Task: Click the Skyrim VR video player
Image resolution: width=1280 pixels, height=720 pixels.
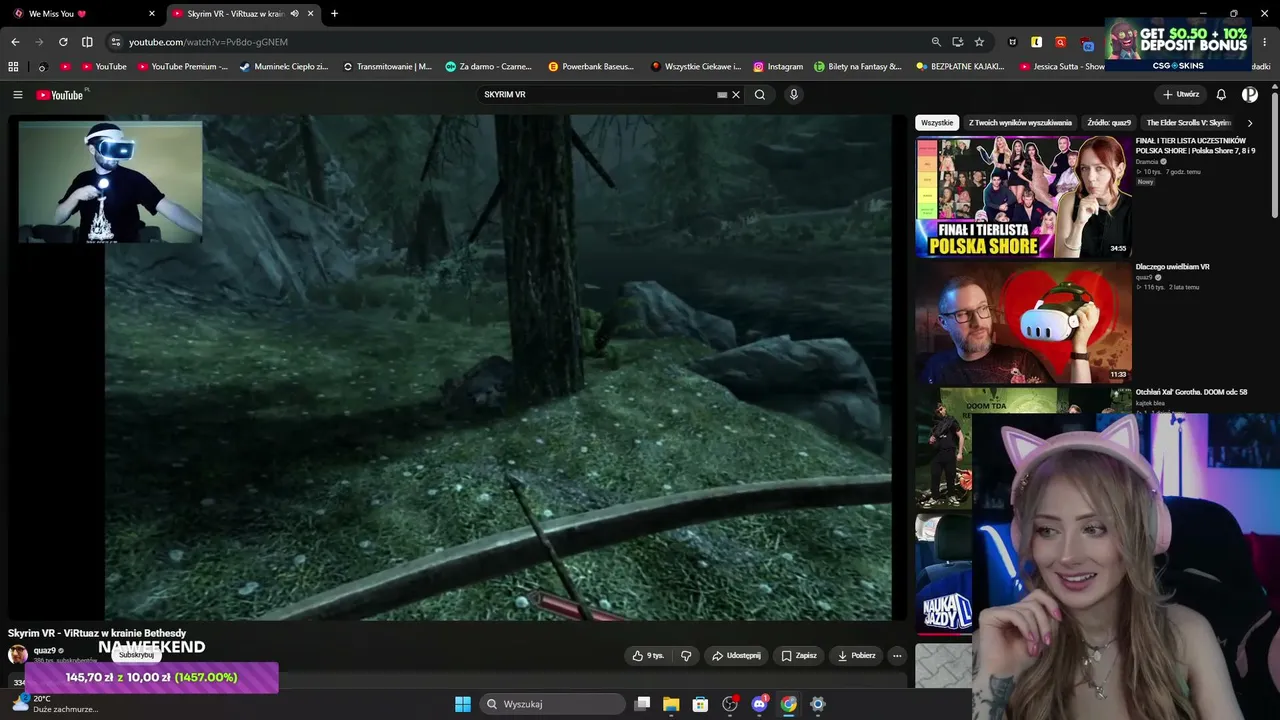Action: (457, 367)
